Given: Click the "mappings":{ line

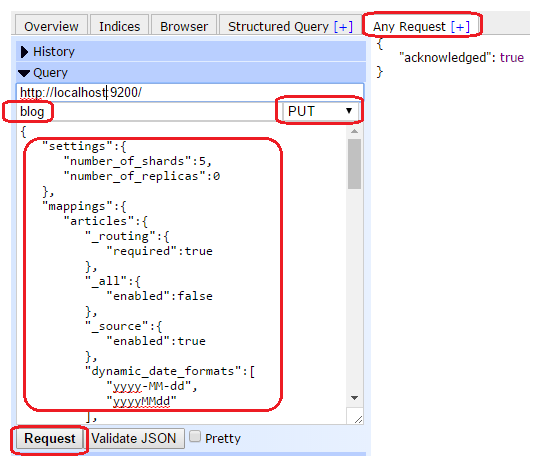Looking at the screenshot, I should tap(84, 206).
